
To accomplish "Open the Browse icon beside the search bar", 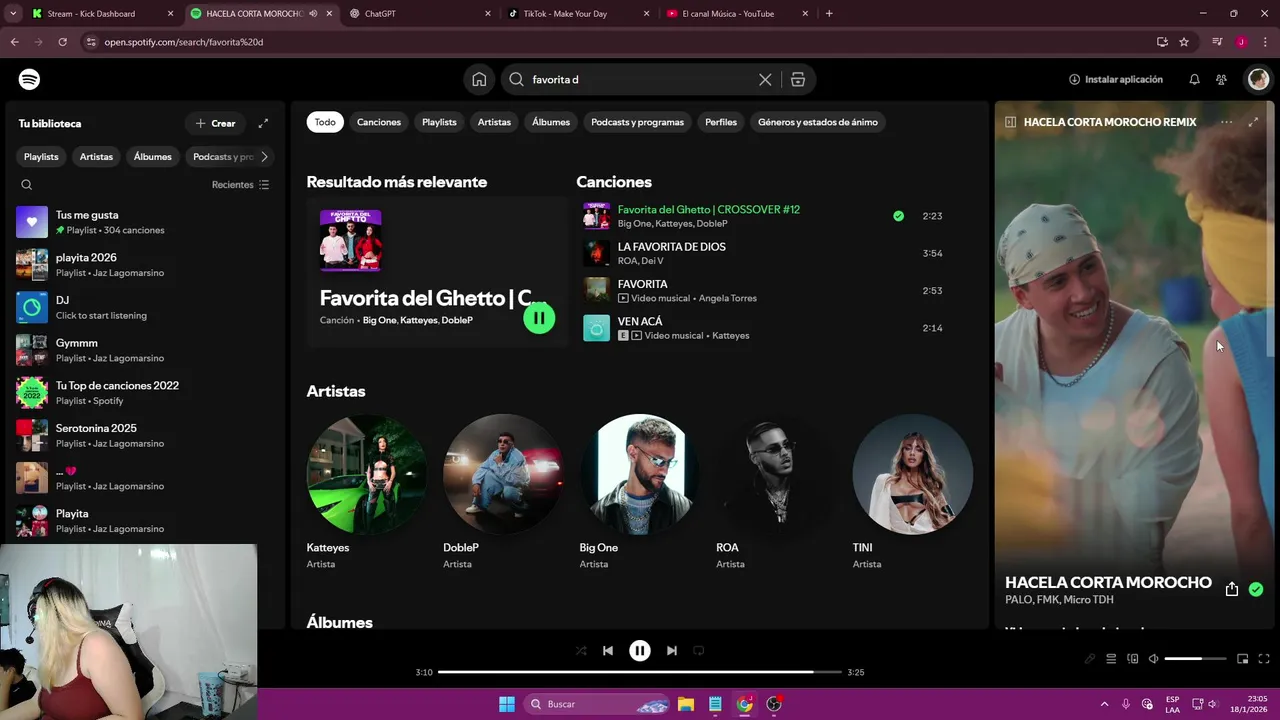I will pyautogui.click(x=798, y=79).
